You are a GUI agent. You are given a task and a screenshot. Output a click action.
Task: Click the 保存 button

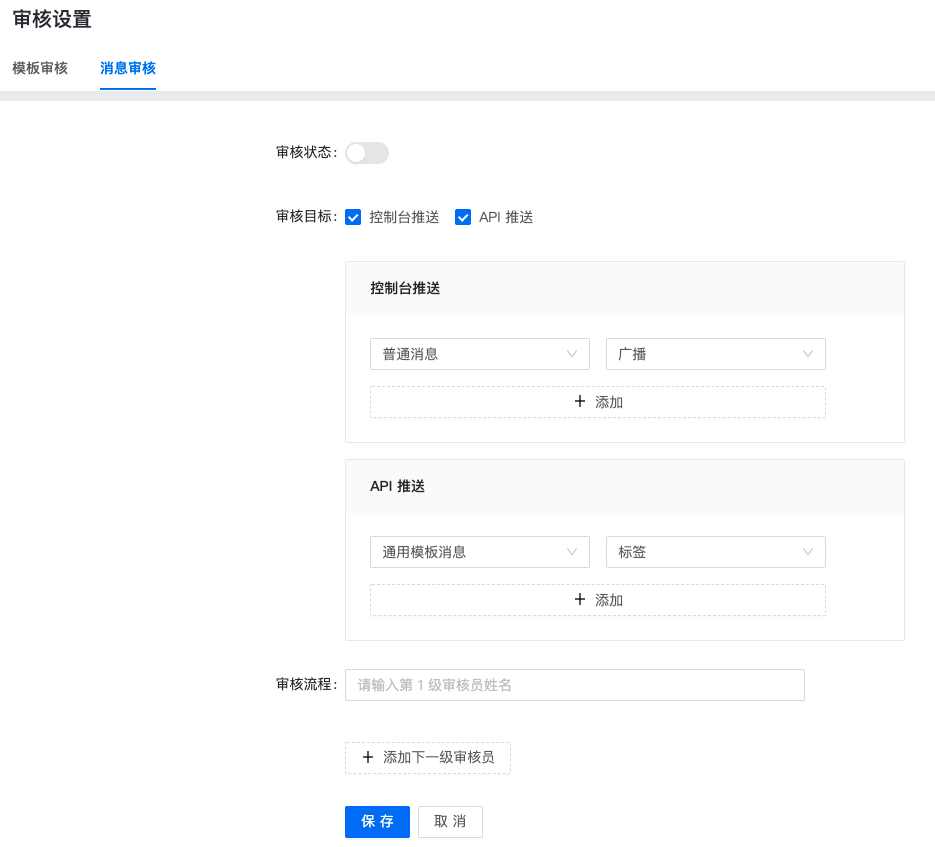(x=377, y=822)
